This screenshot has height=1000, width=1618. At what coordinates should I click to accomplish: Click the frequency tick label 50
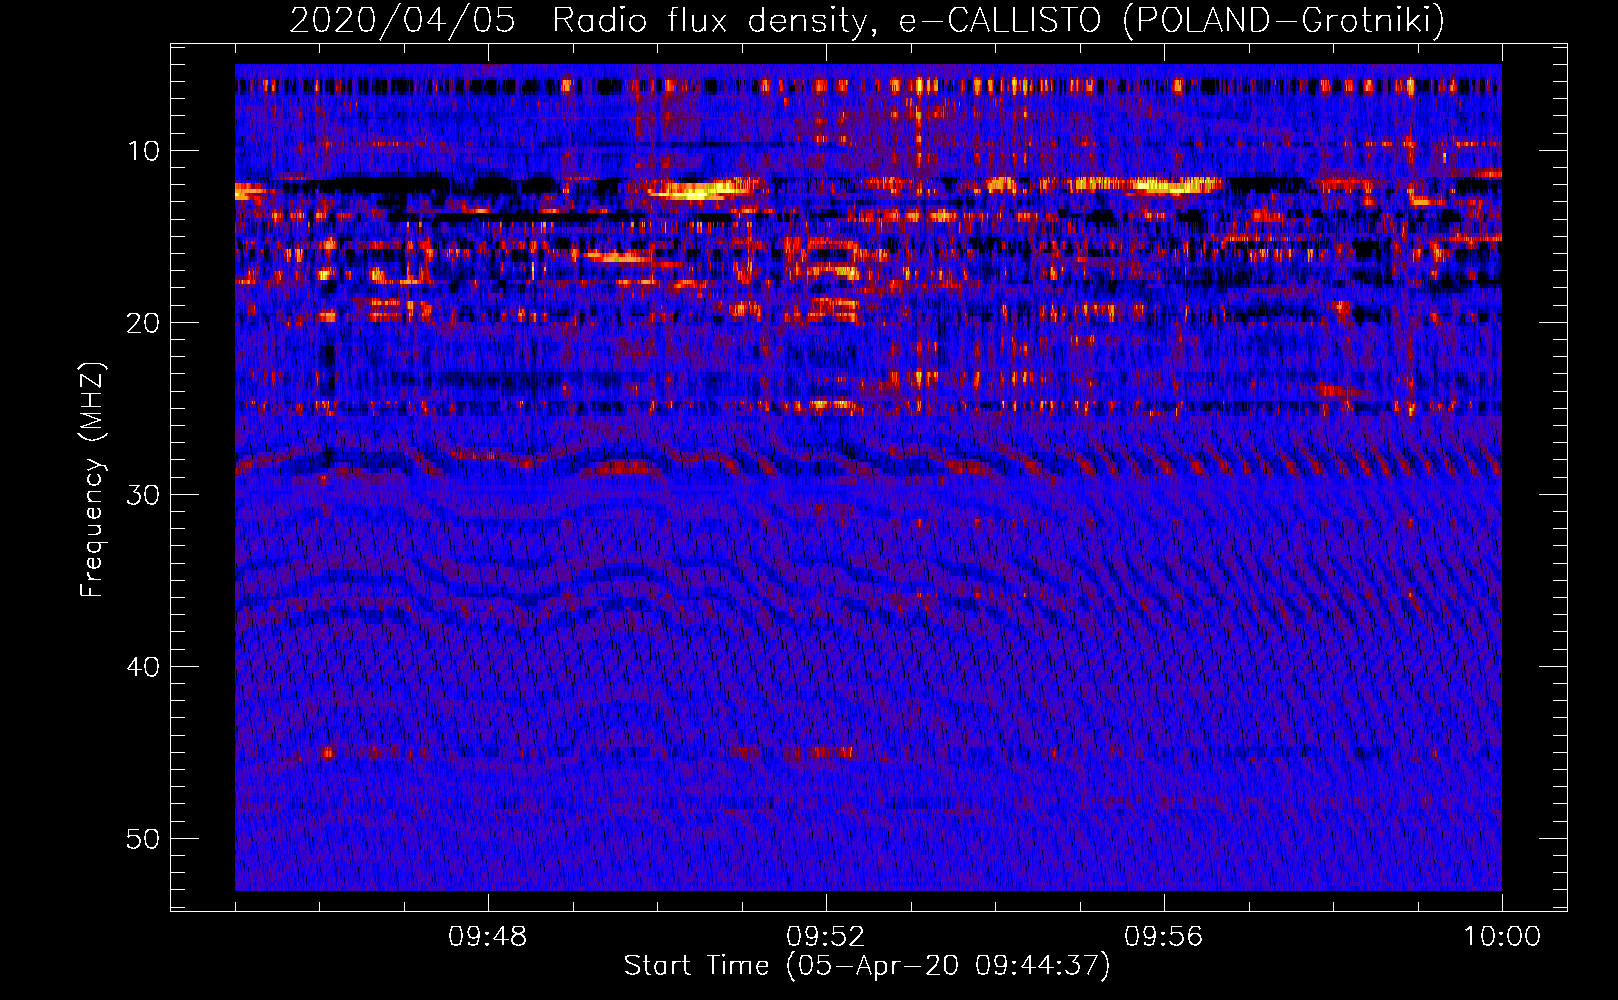point(144,839)
